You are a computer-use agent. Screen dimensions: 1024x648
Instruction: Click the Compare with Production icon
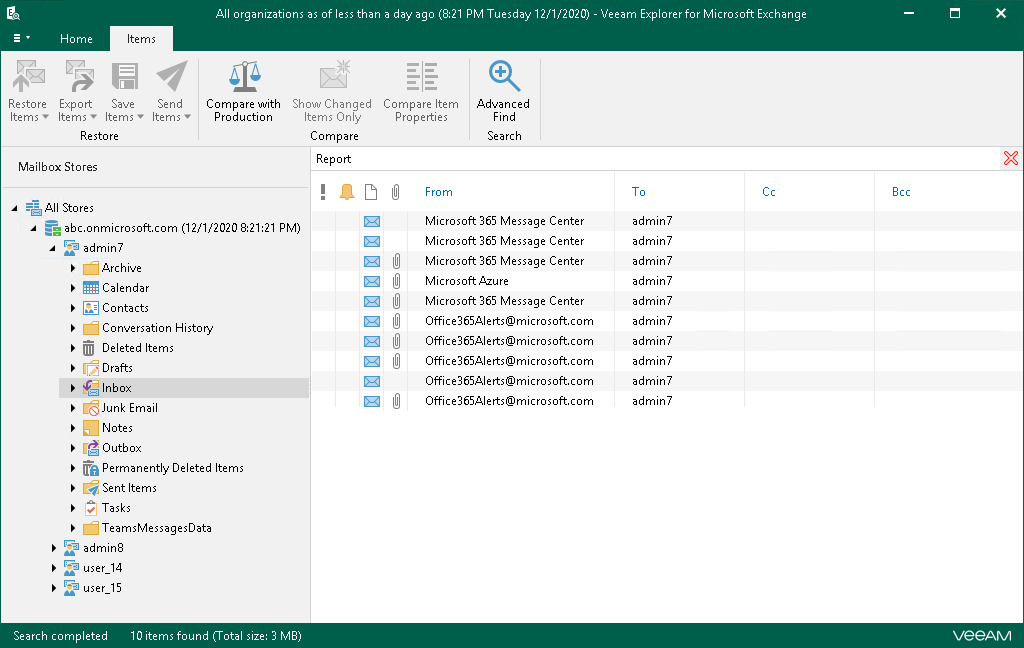point(243,78)
